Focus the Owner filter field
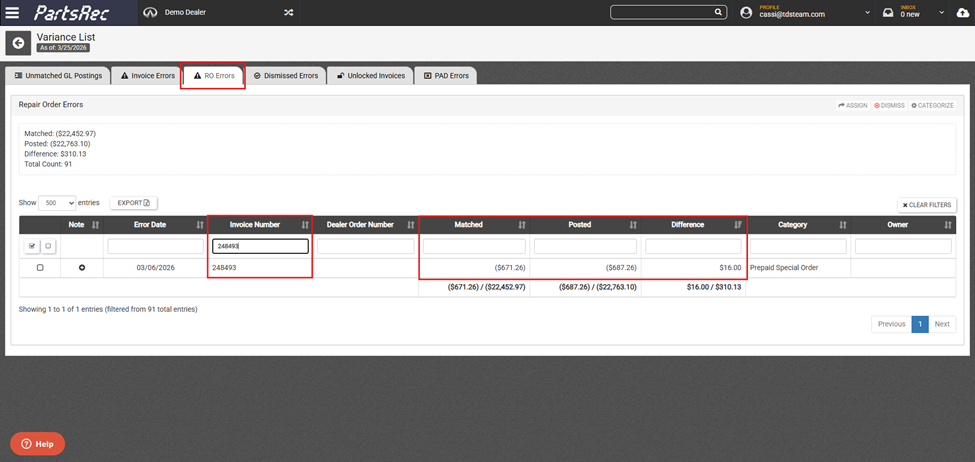This screenshot has height=462, width=975. pyautogui.click(x=903, y=247)
